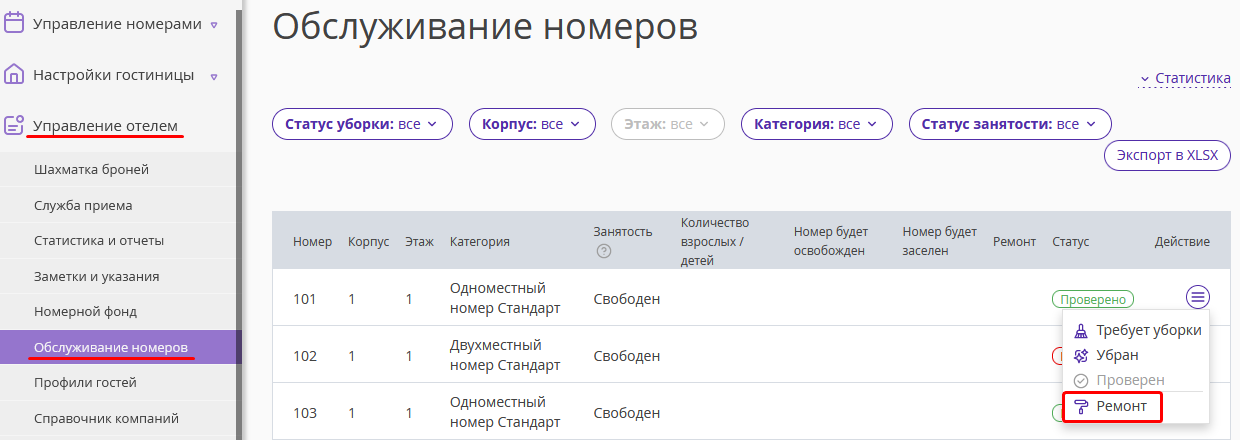This screenshot has height=440, width=1240.
Task: Click the Корпус column header
Action: [x=368, y=242]
